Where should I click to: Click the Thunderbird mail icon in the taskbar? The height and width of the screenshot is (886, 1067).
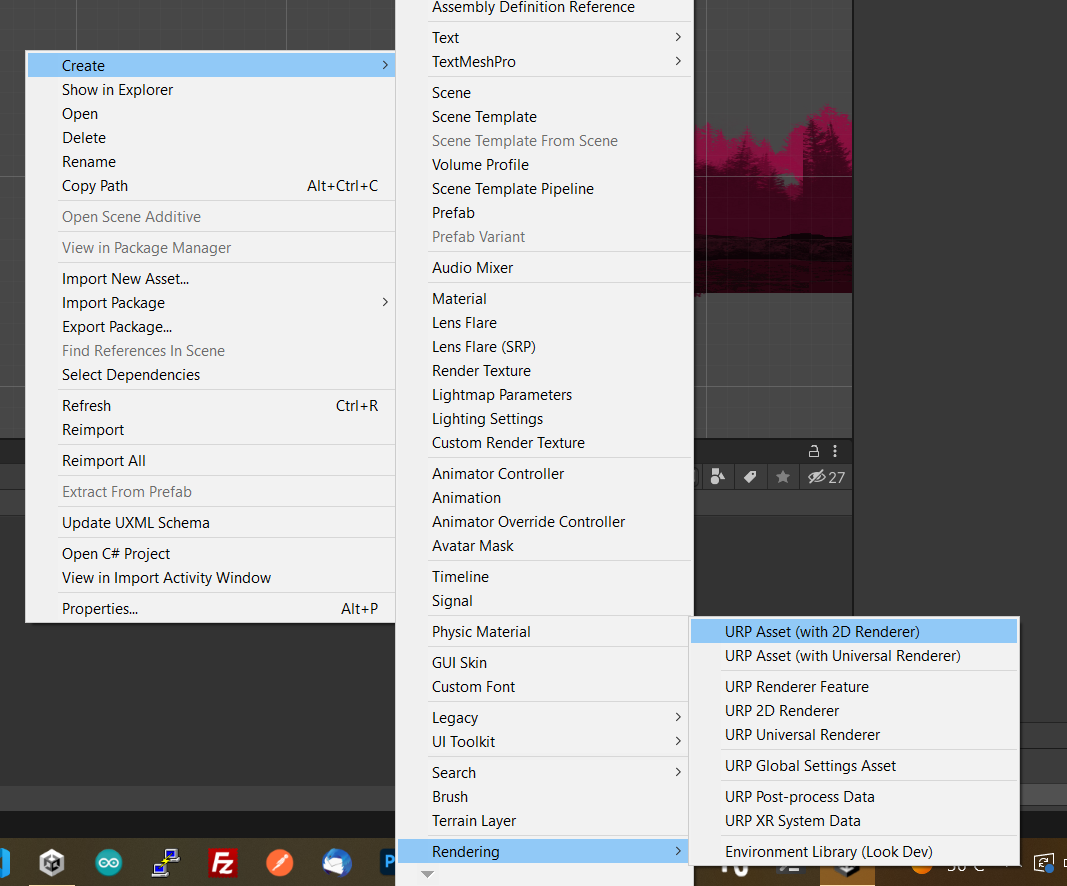[336, 863]
